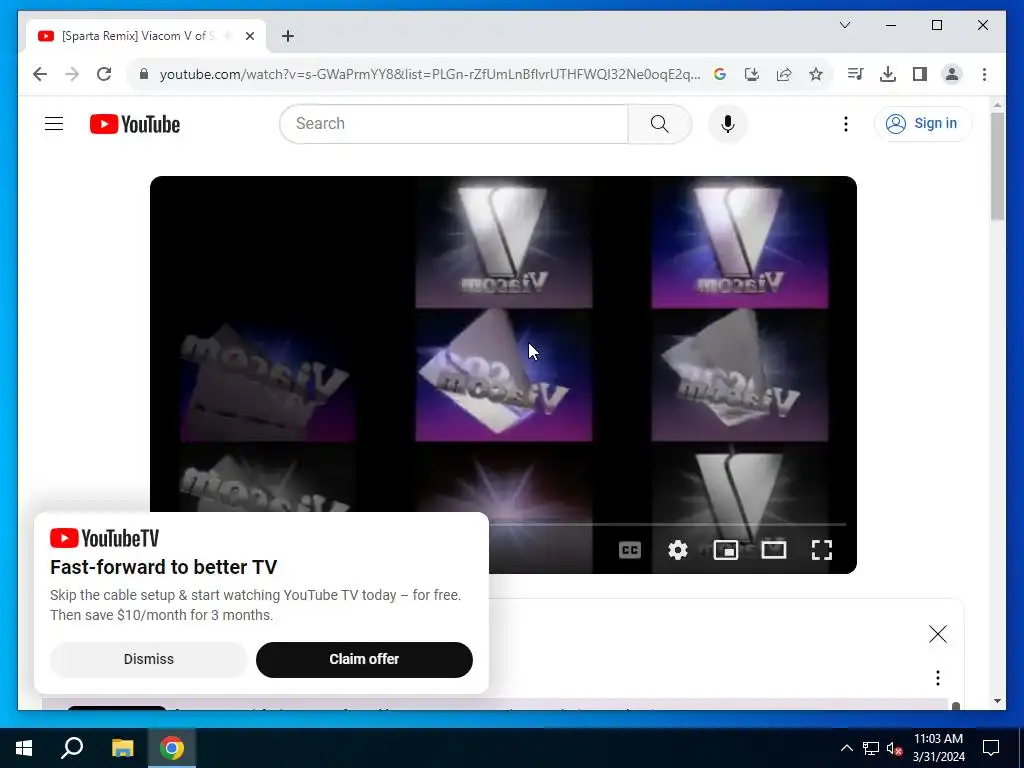Open Windows taskbar search
Viewport: 1024px width, 768px height.
pos(72,748)
